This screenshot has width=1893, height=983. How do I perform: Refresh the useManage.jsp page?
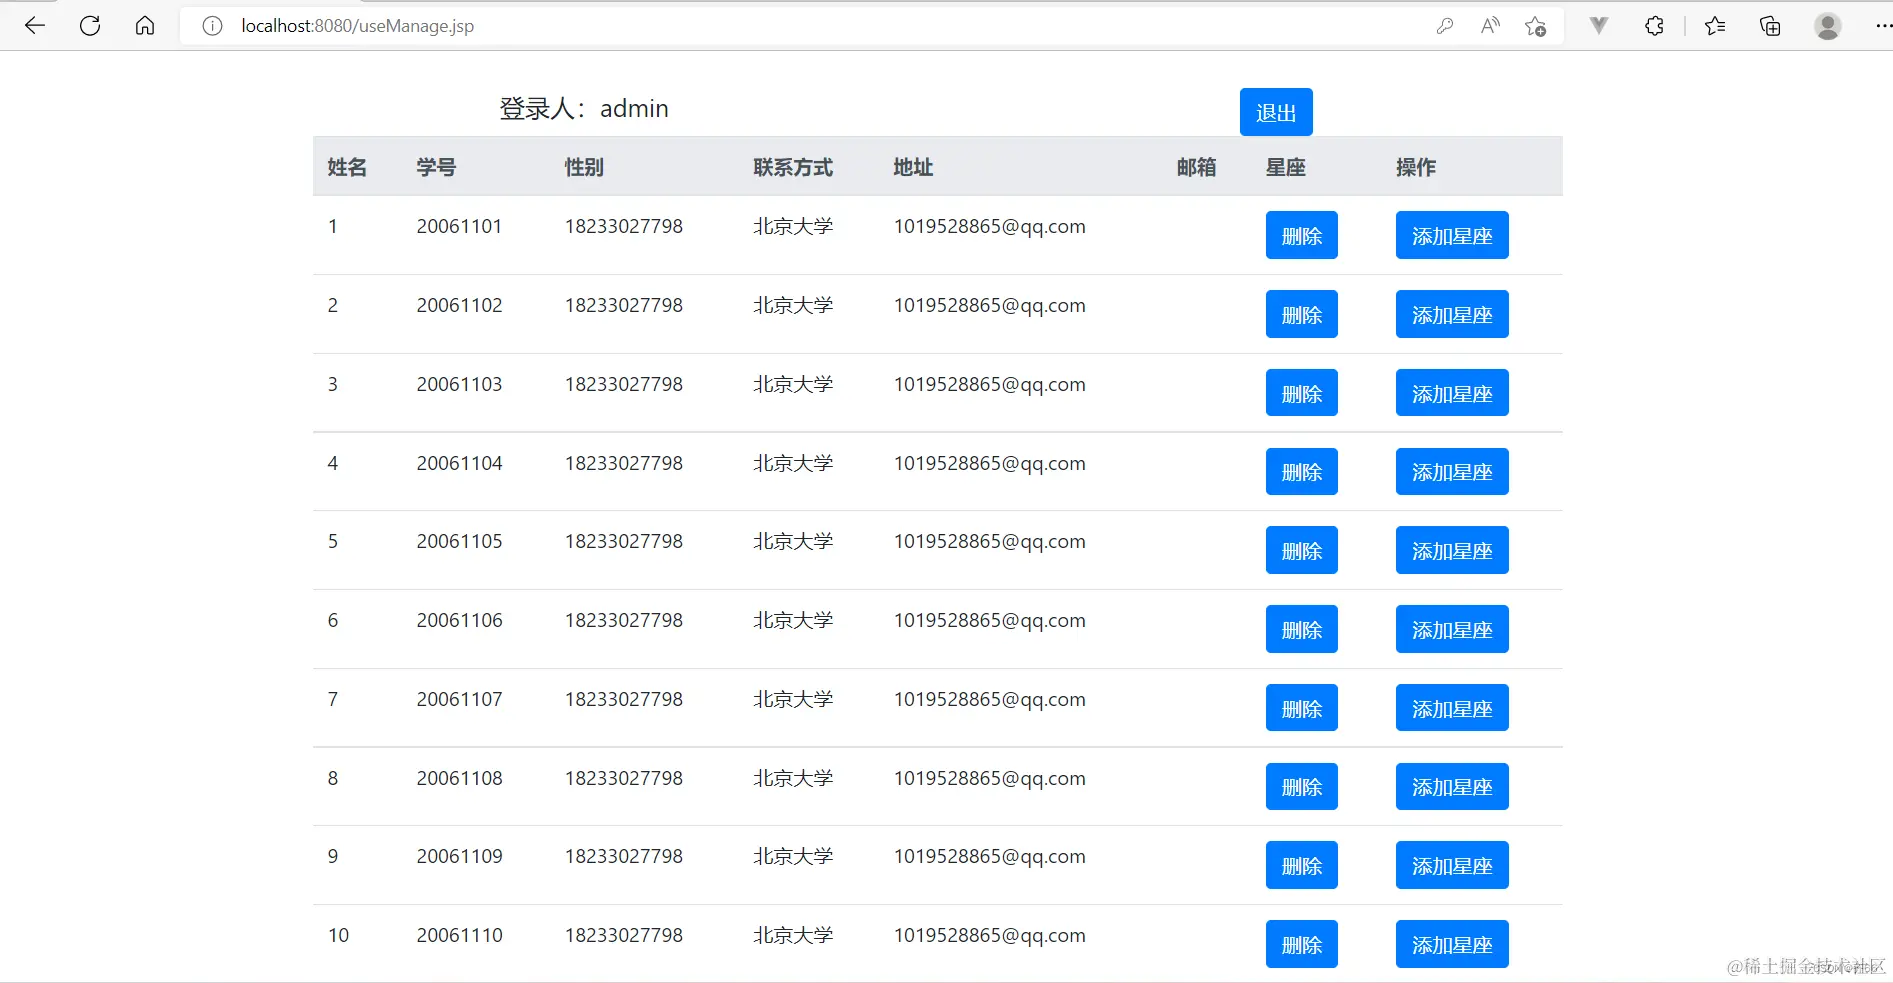click(x=90, y=26)
